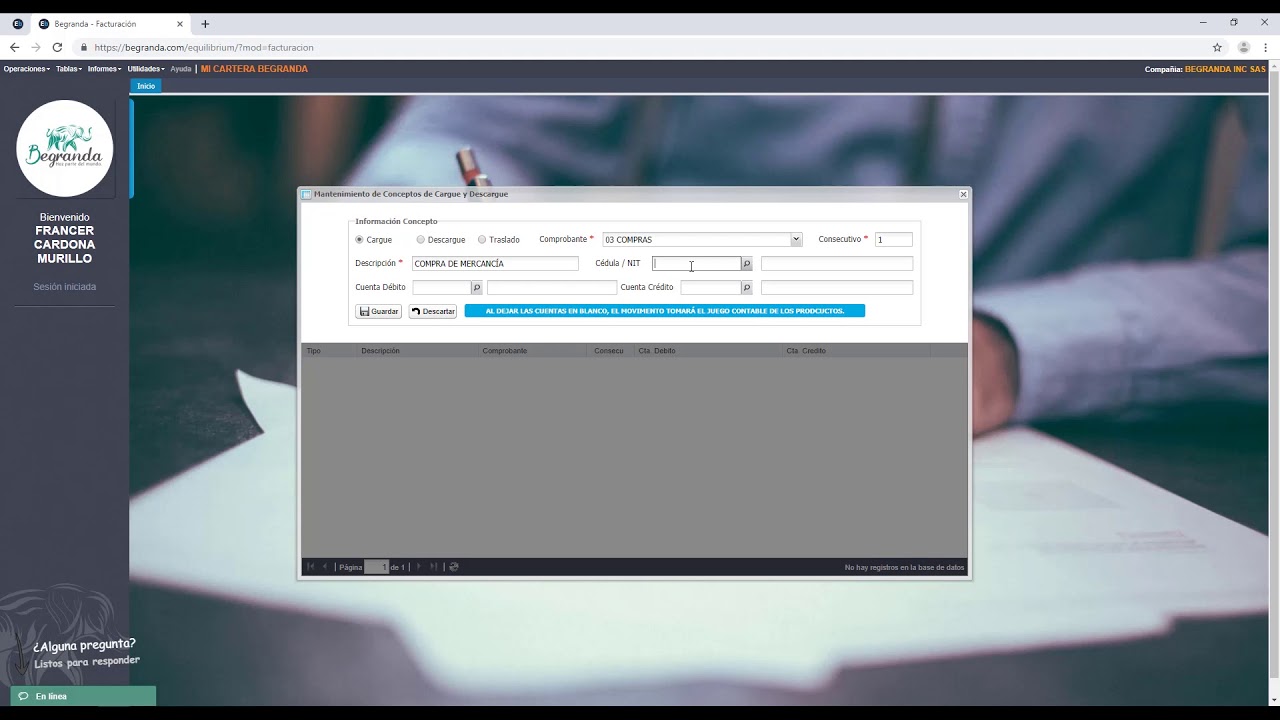Focus the Descripción text field
1280x720 pixels.
coord(495,264)
